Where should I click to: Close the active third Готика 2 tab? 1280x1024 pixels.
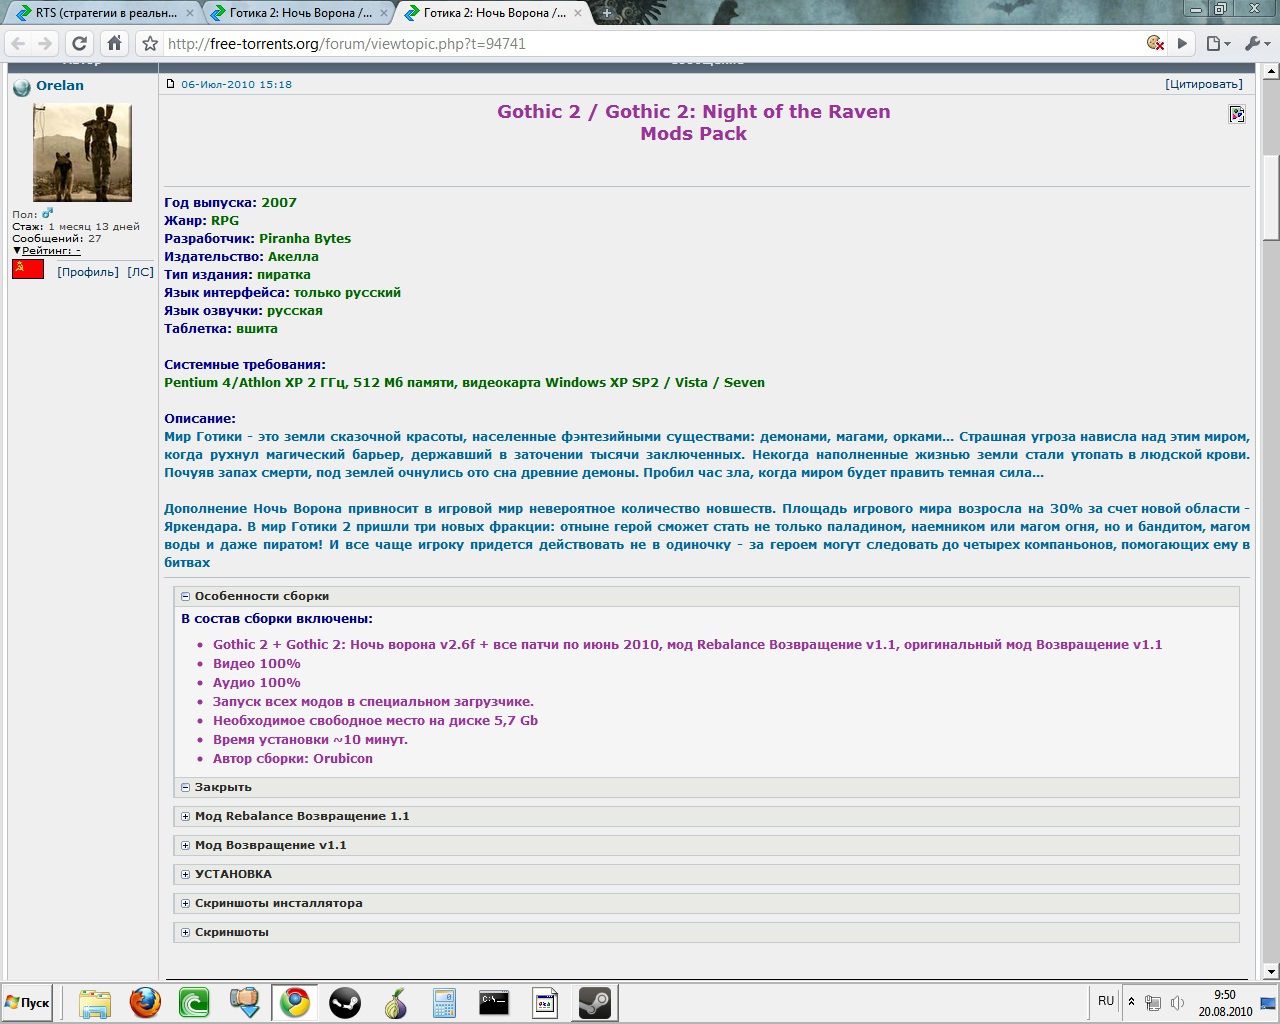(x=578, y=13)
